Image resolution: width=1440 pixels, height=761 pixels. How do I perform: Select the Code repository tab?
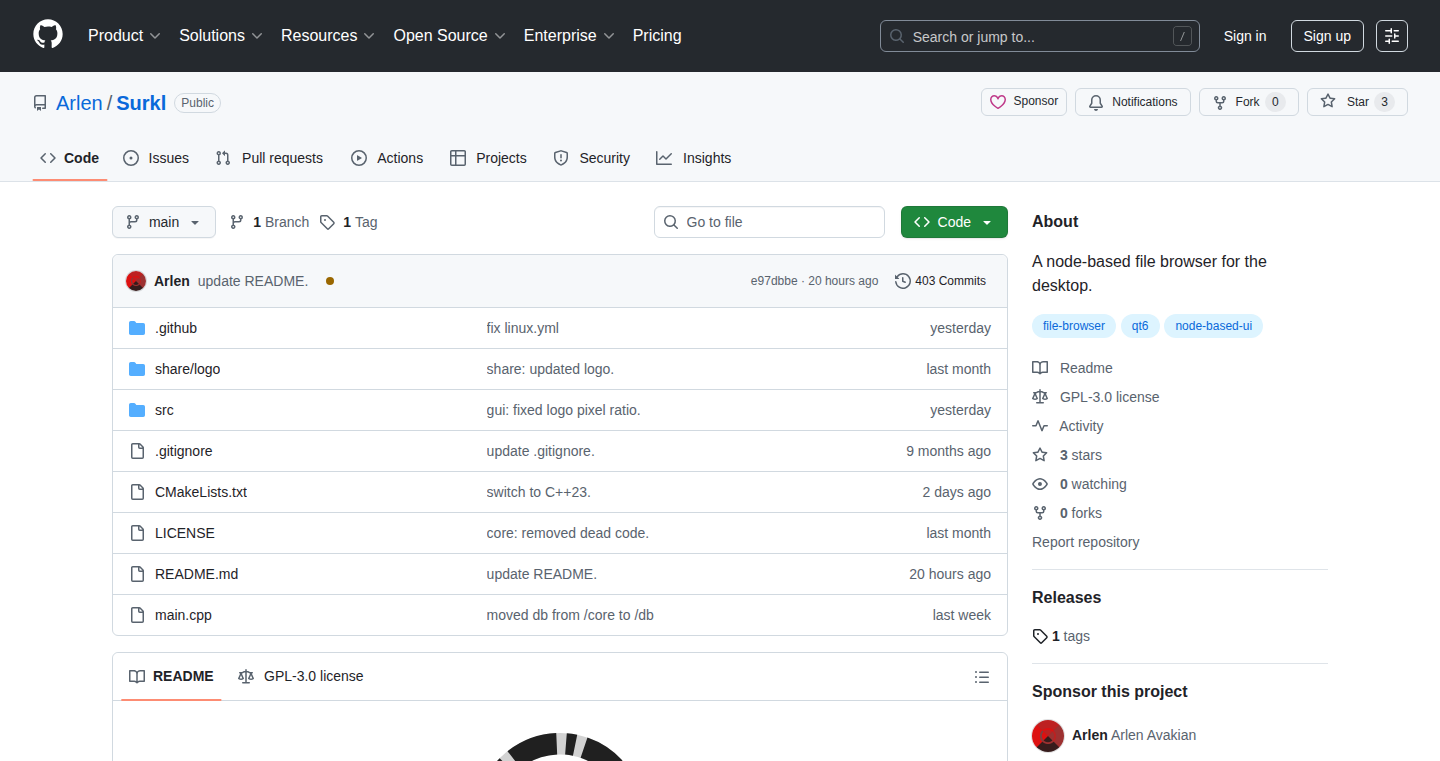coord(70,158)
